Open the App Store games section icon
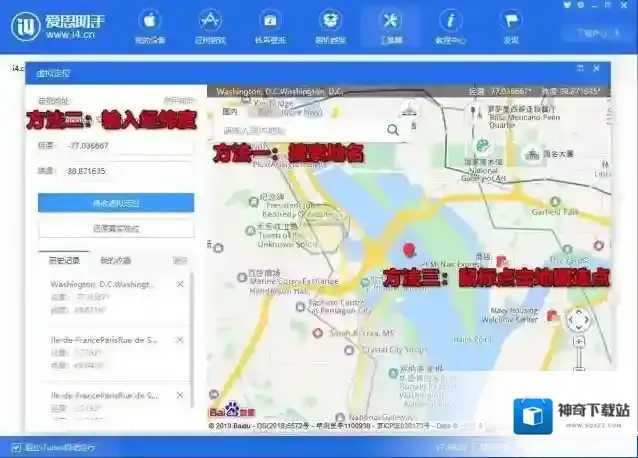The height and width of the screenshot is (458, 638). pos(210,21)
